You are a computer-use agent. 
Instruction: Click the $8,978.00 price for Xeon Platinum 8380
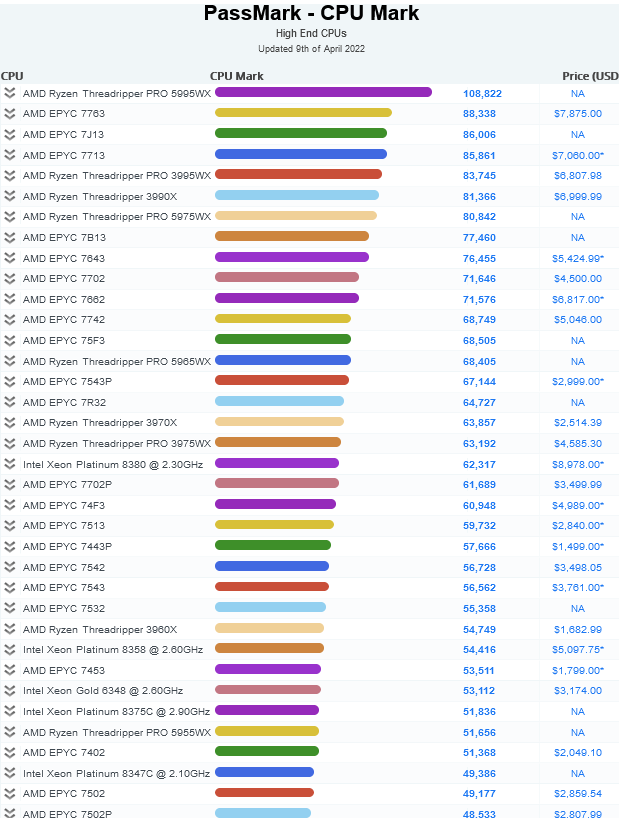pyautogui.click(x=577, y=464)
